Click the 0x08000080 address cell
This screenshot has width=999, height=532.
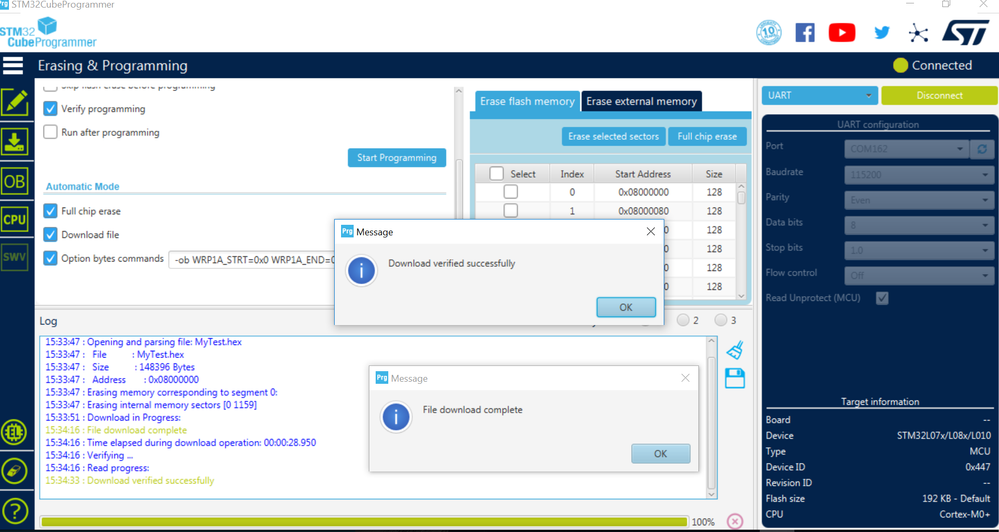point(643,211)
